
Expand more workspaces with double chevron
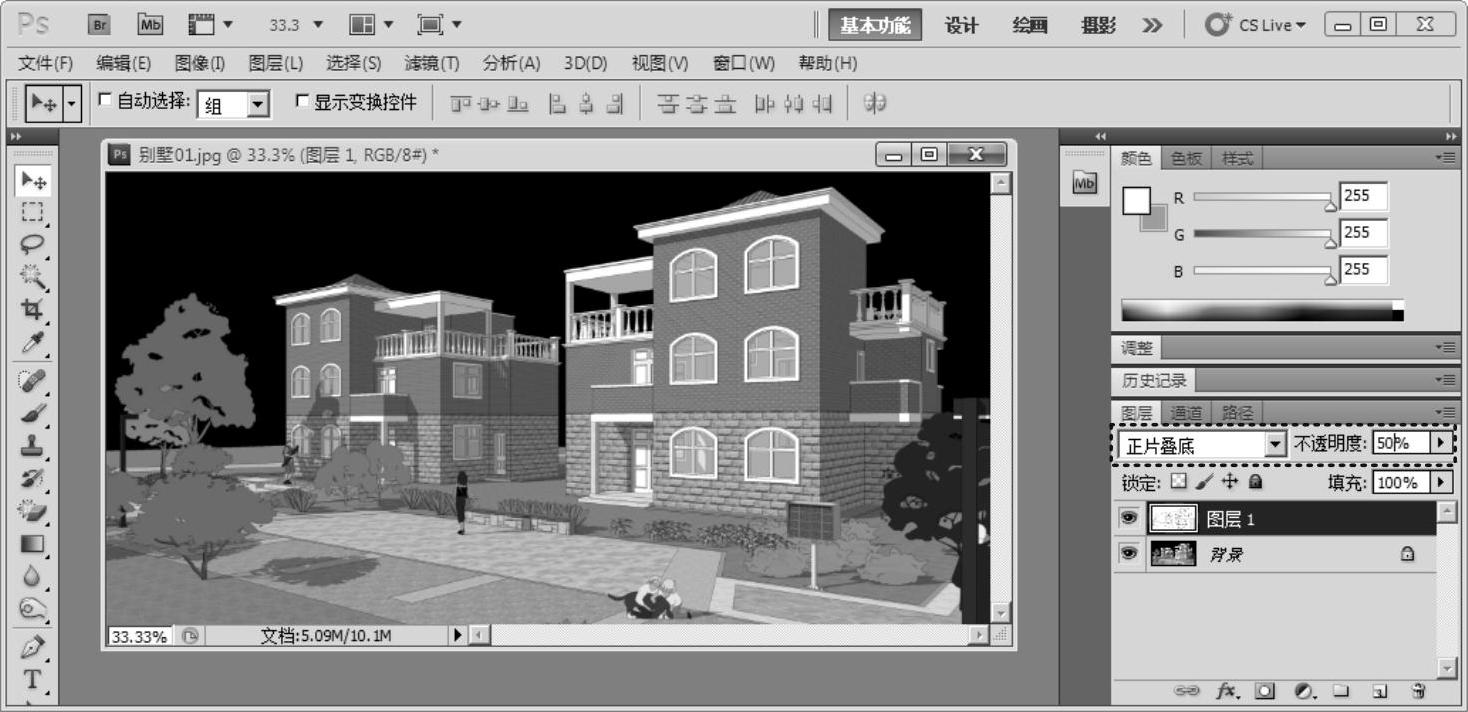pyautogui.click(x=1152, y=25)
